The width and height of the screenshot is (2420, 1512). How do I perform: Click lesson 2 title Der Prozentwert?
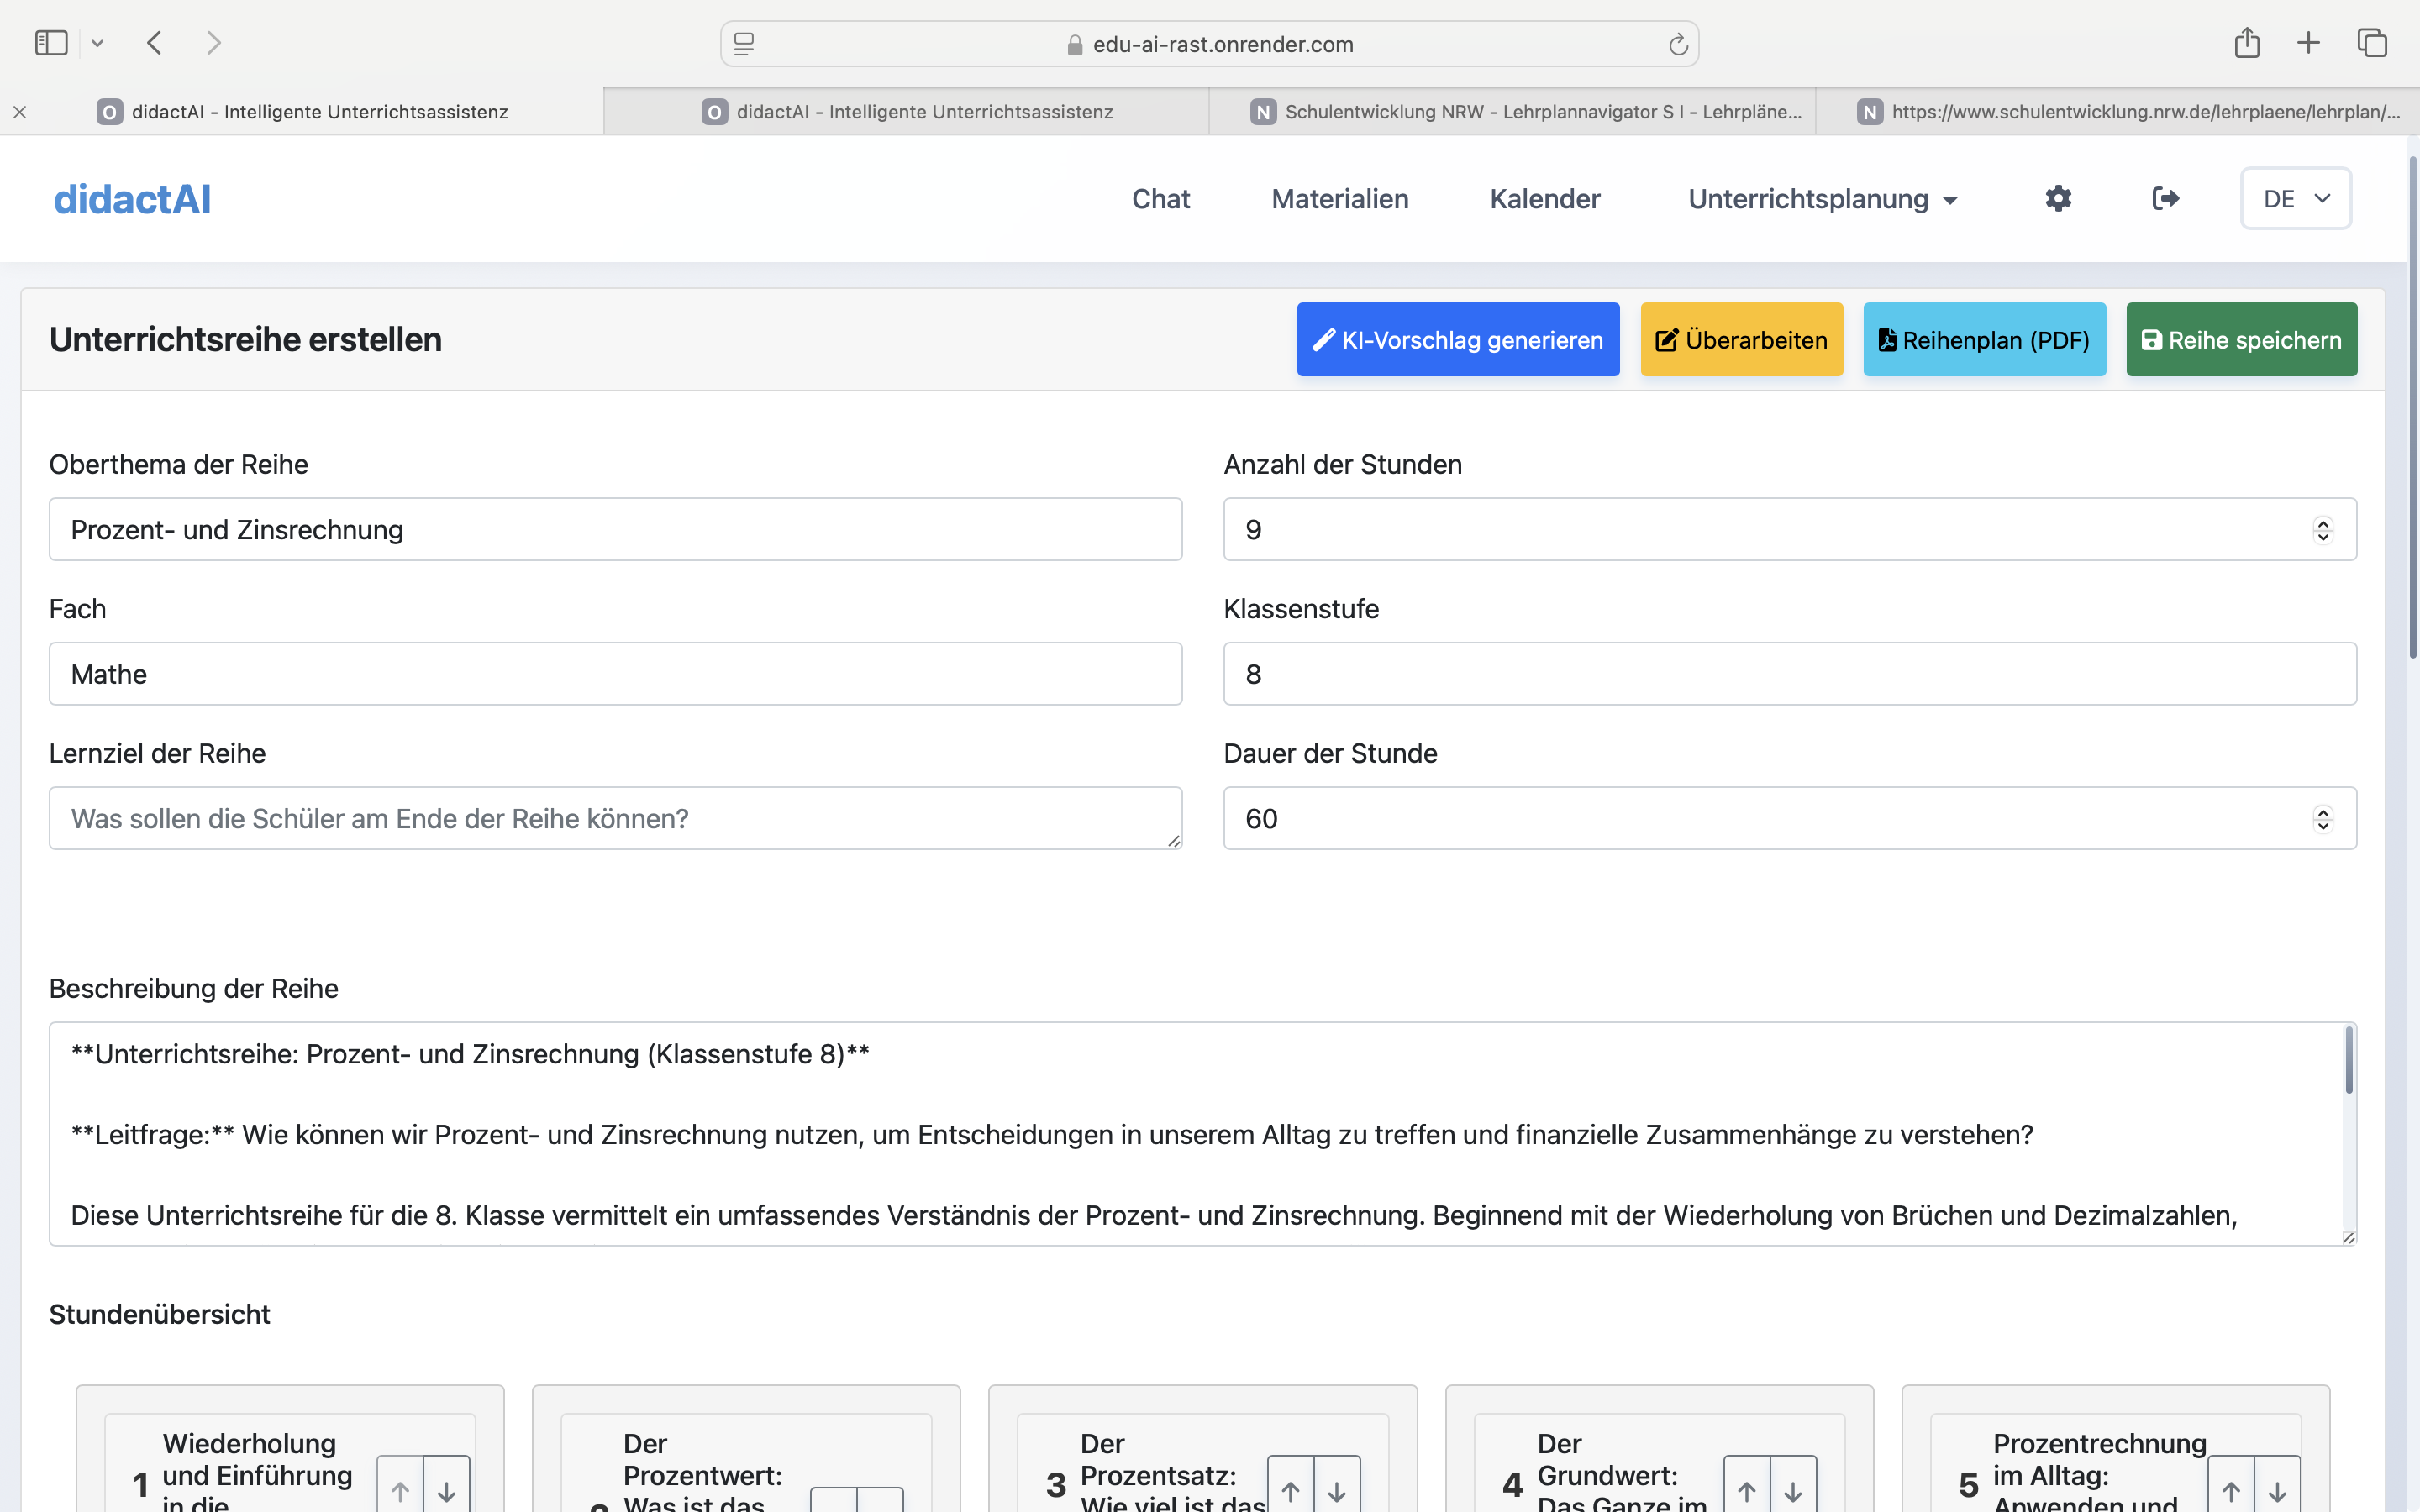pyautogui.click(x=702, y=1472)
